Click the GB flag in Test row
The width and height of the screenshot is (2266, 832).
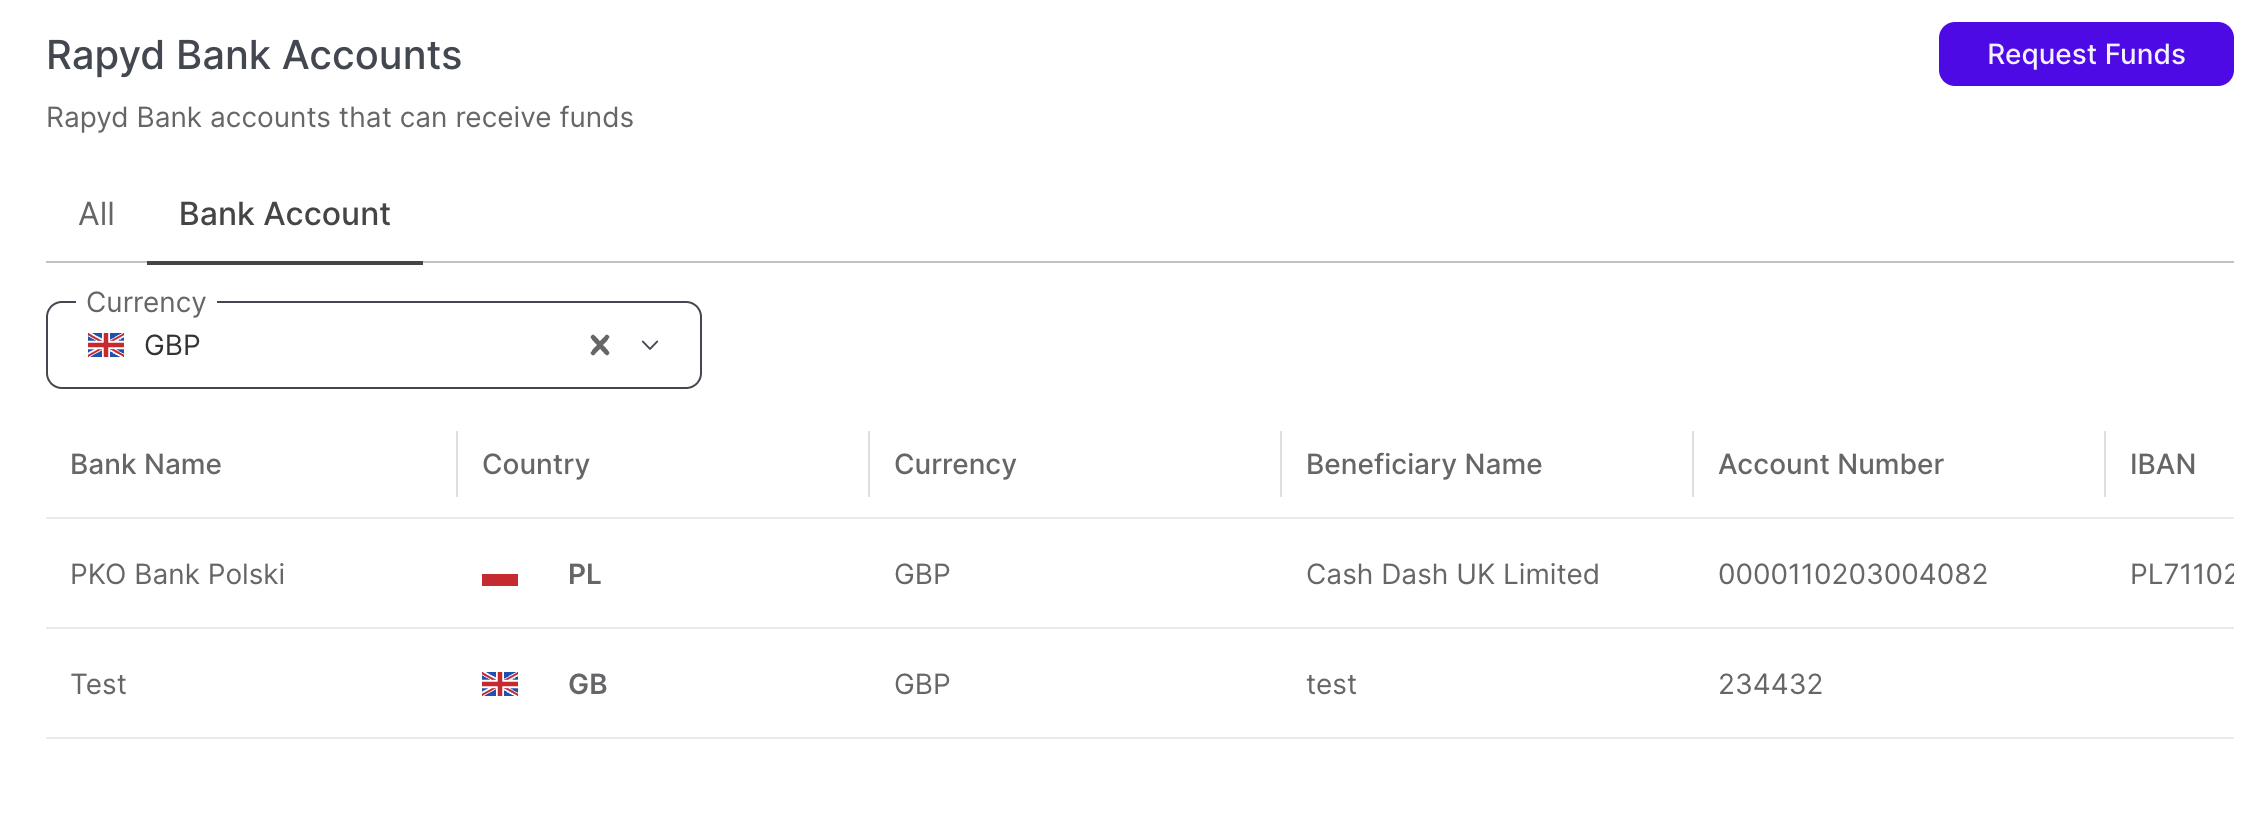pos(500,684)
